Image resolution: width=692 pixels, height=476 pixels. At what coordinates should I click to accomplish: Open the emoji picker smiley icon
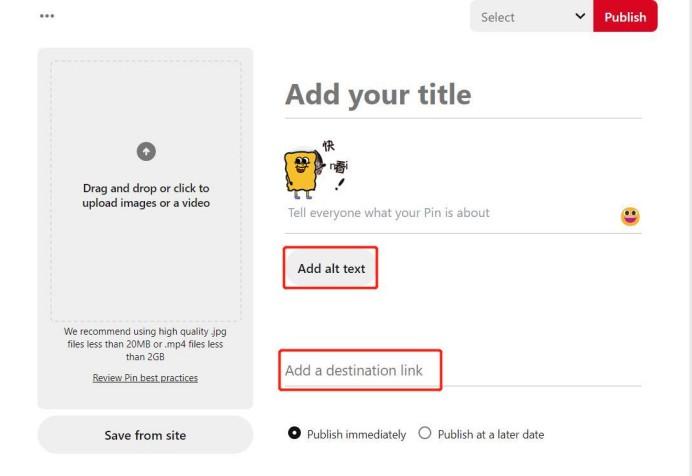coord(630,216)
